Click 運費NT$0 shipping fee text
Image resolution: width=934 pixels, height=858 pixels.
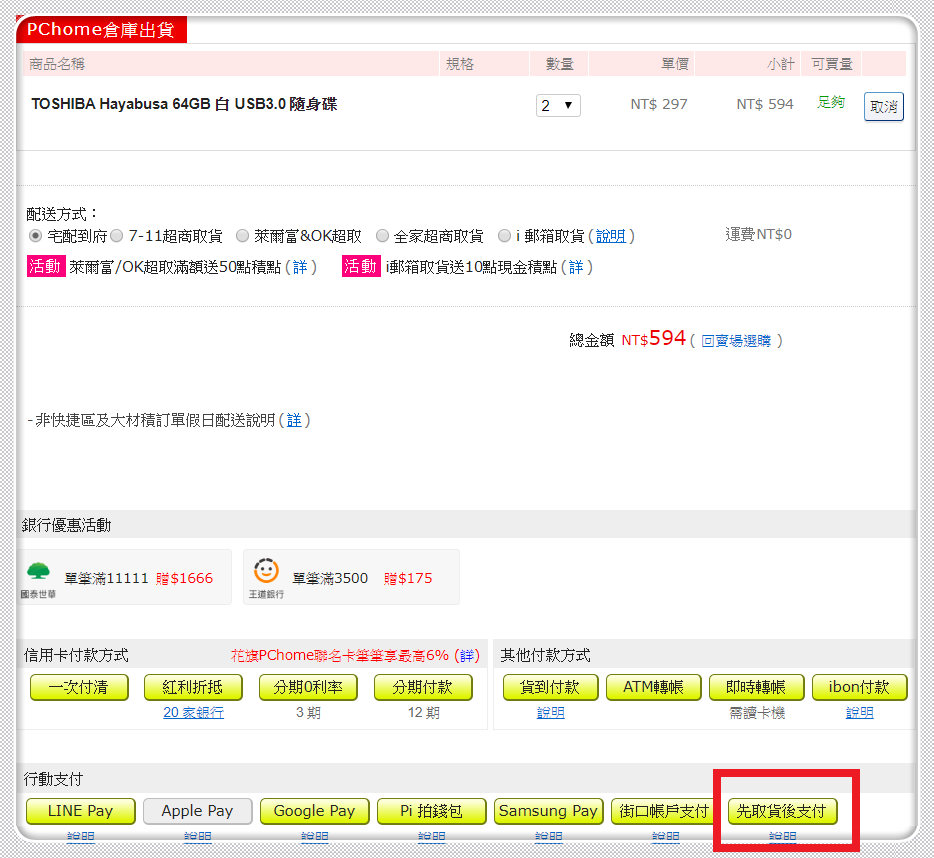point(758,234)
